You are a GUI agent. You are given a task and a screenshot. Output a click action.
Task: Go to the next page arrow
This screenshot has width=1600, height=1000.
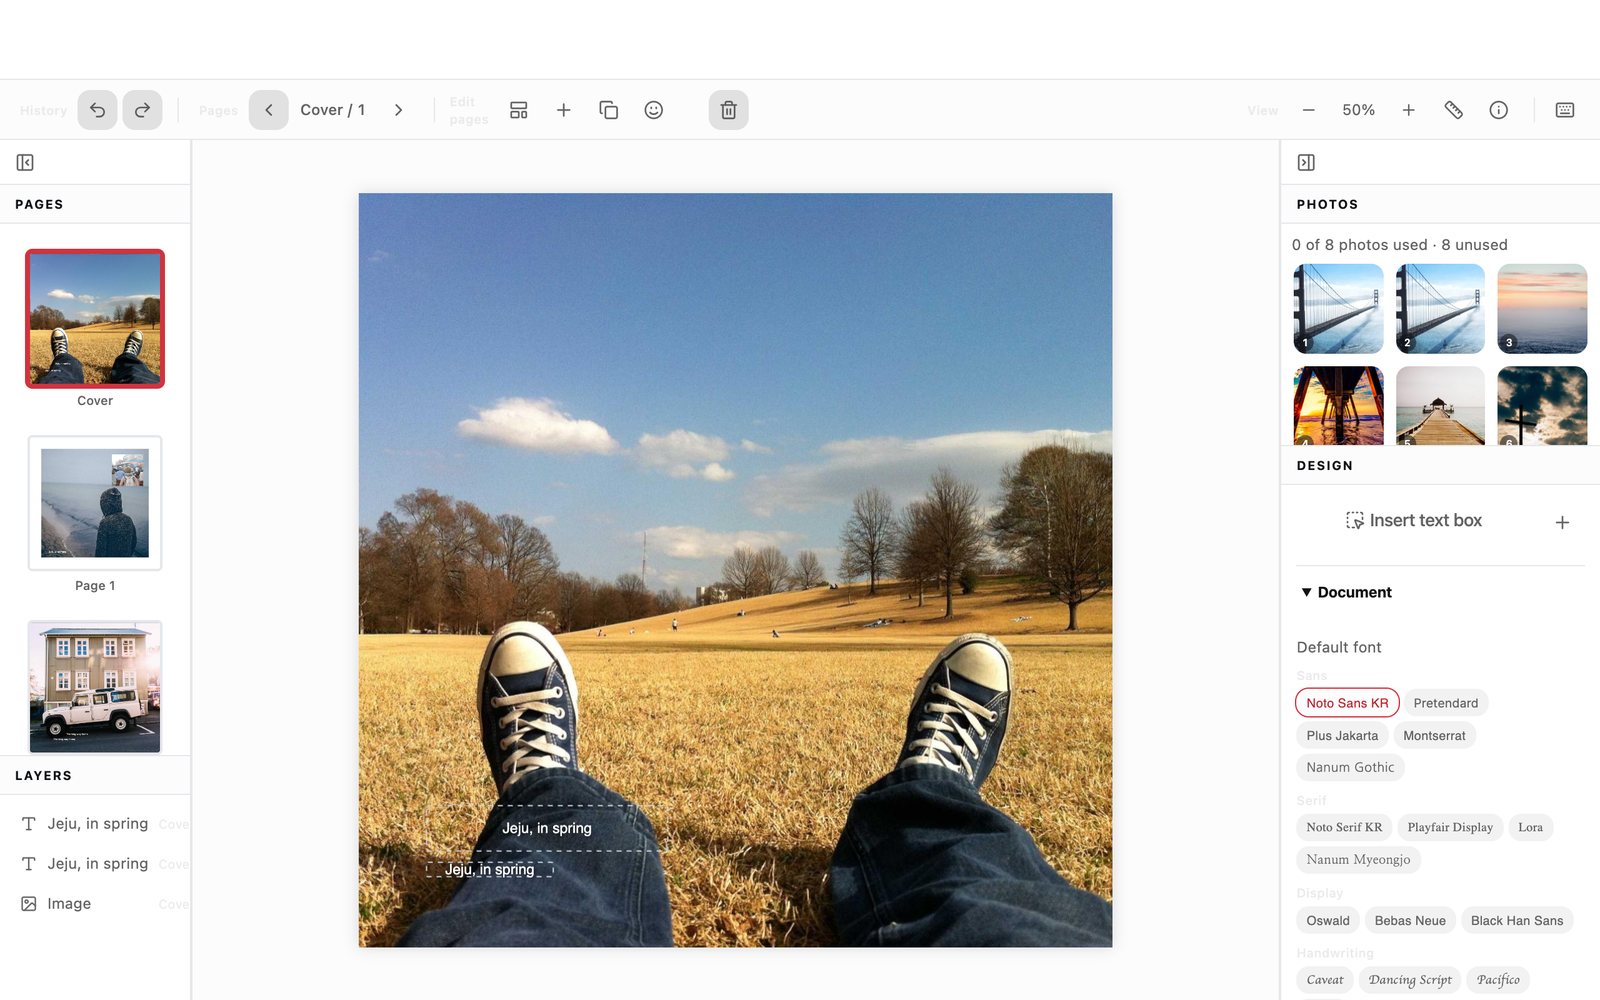click(x=398, y=110)
